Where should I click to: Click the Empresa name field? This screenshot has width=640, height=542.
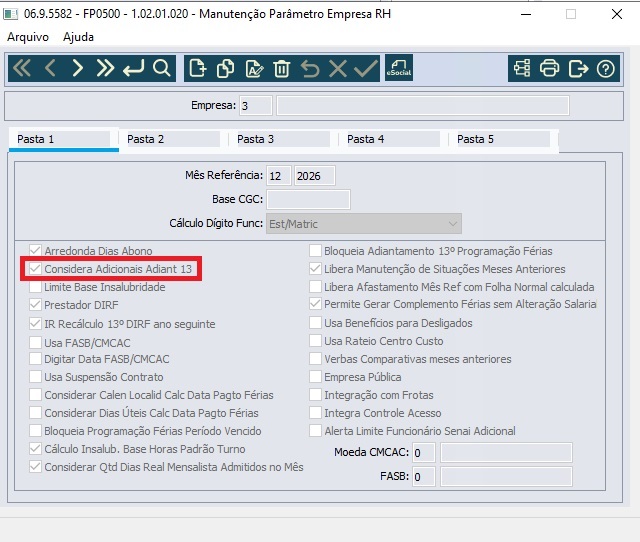[422, 106]
